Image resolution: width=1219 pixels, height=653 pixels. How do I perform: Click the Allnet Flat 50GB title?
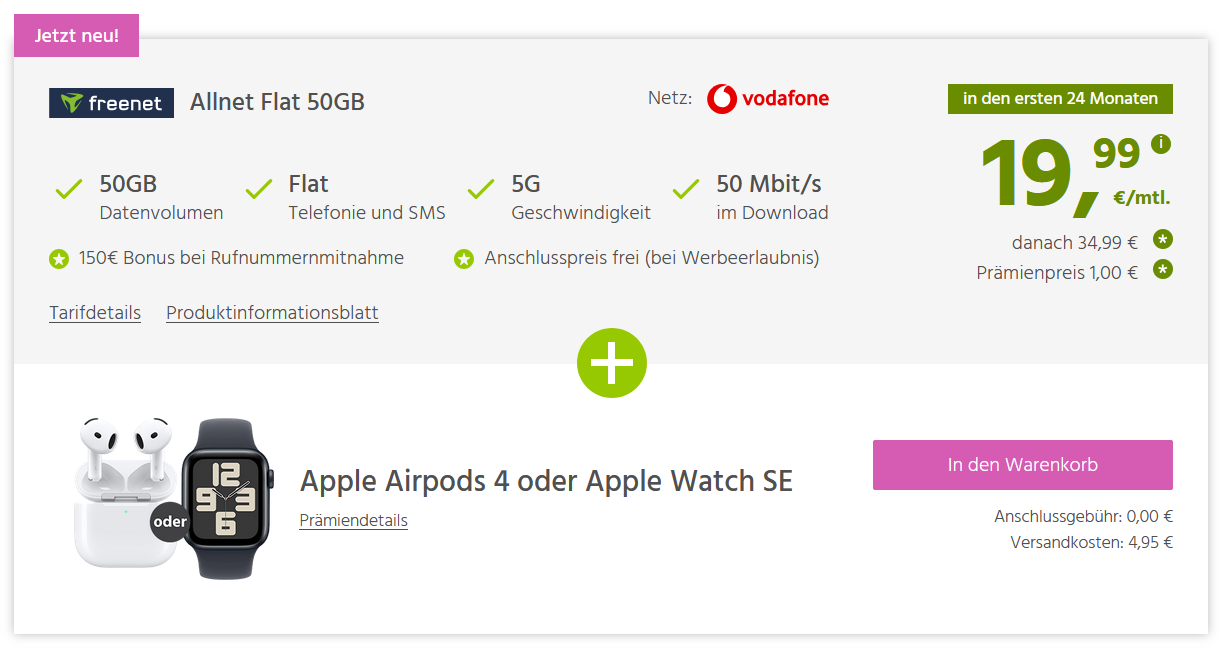[277, 102]
